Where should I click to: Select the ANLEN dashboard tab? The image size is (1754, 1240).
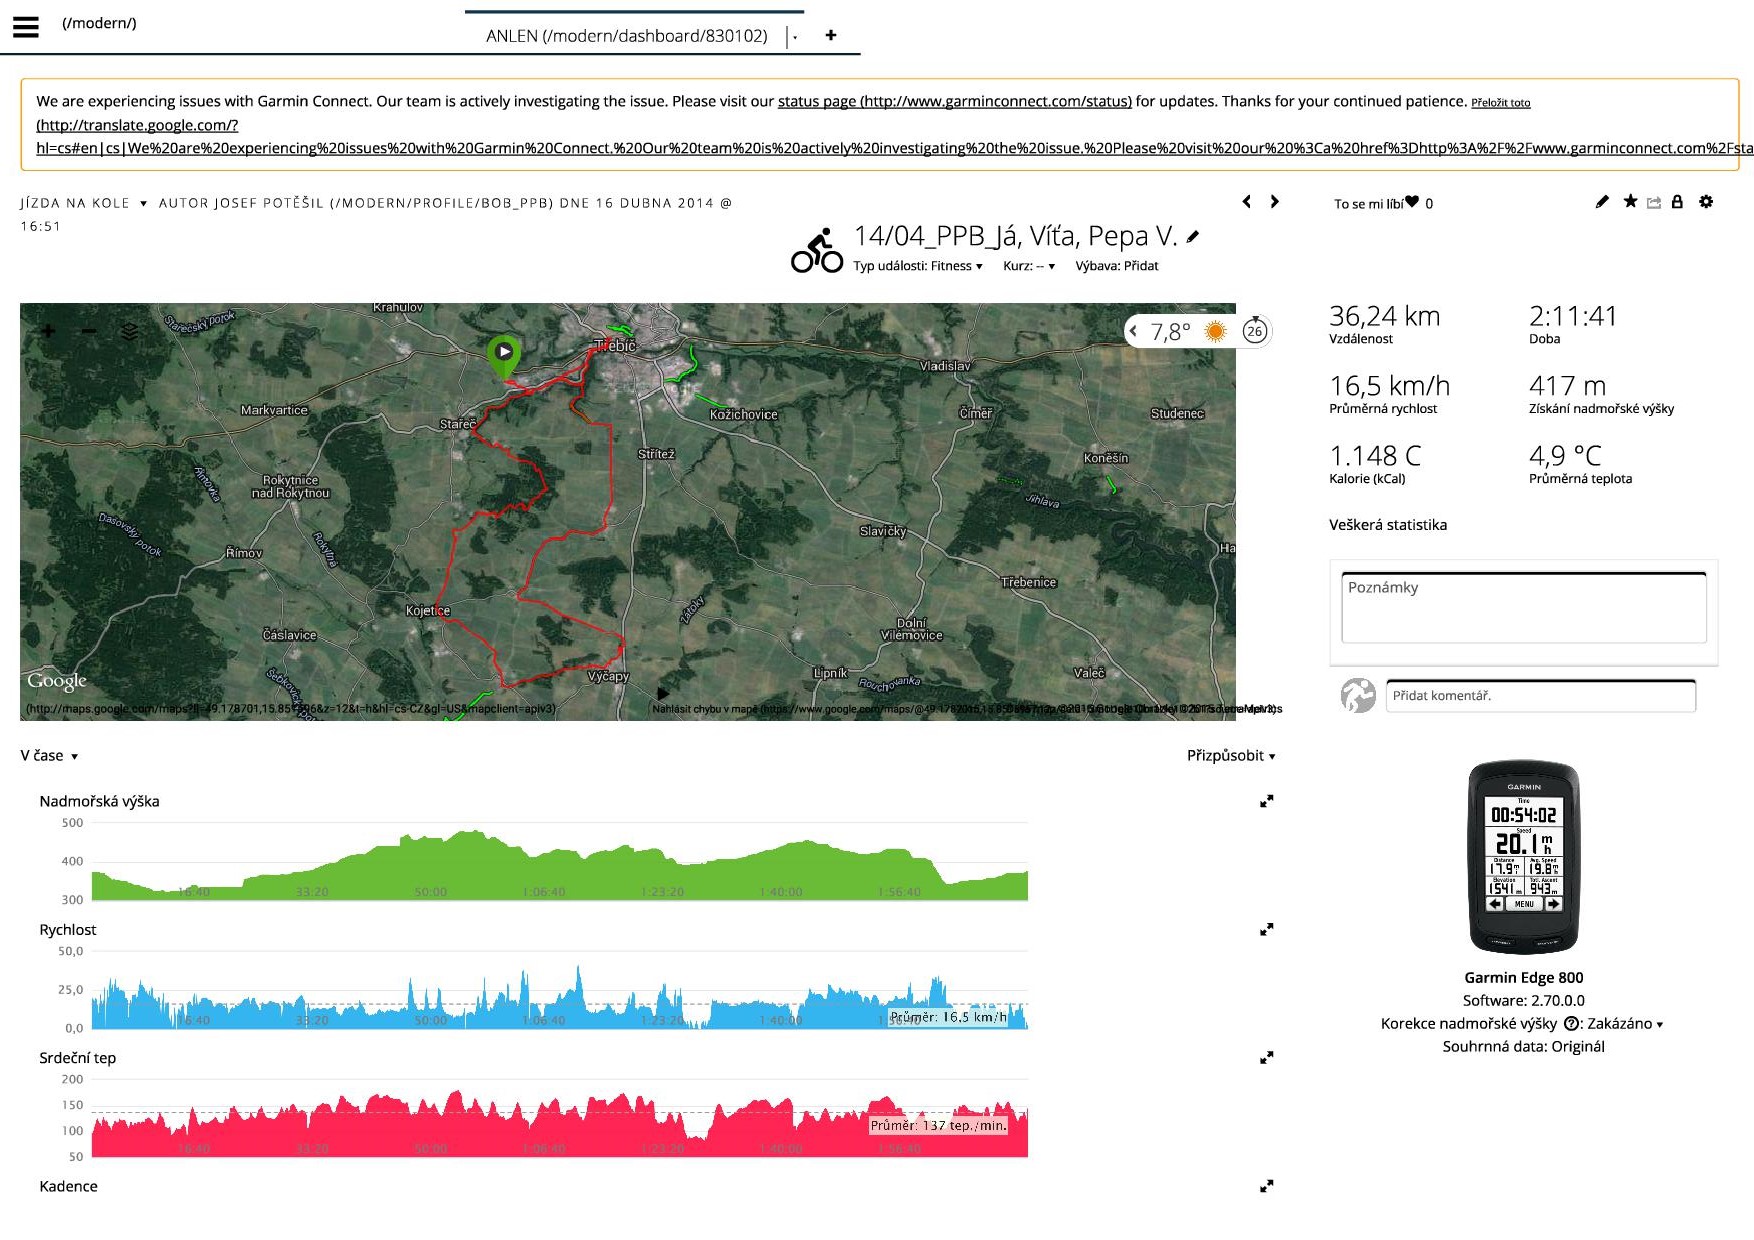626,36
